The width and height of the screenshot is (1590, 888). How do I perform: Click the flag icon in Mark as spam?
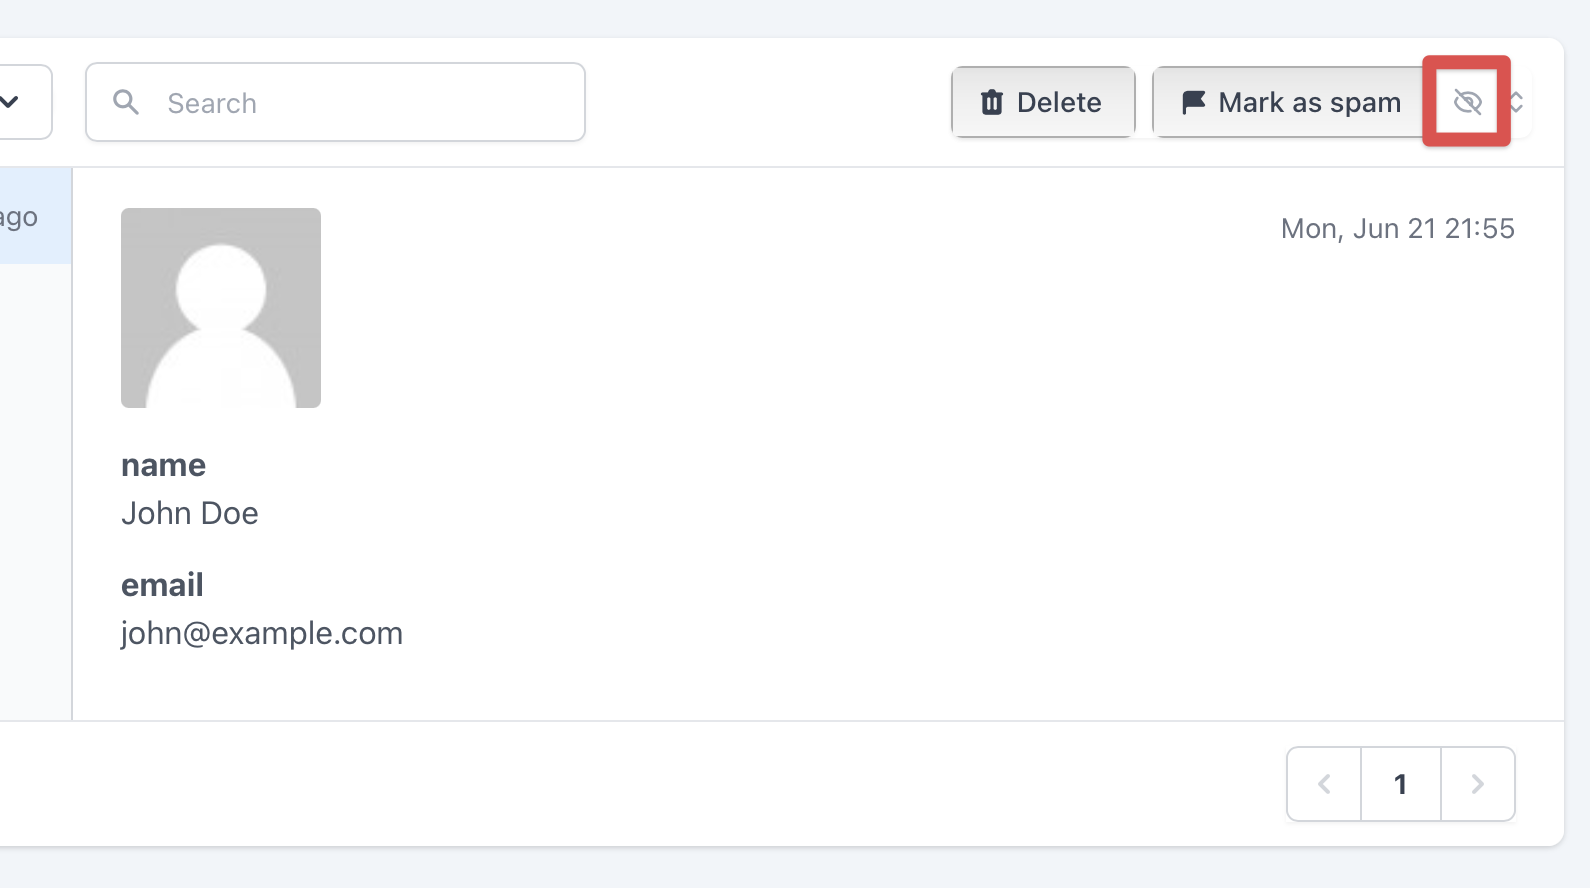tap(1192, 101)
